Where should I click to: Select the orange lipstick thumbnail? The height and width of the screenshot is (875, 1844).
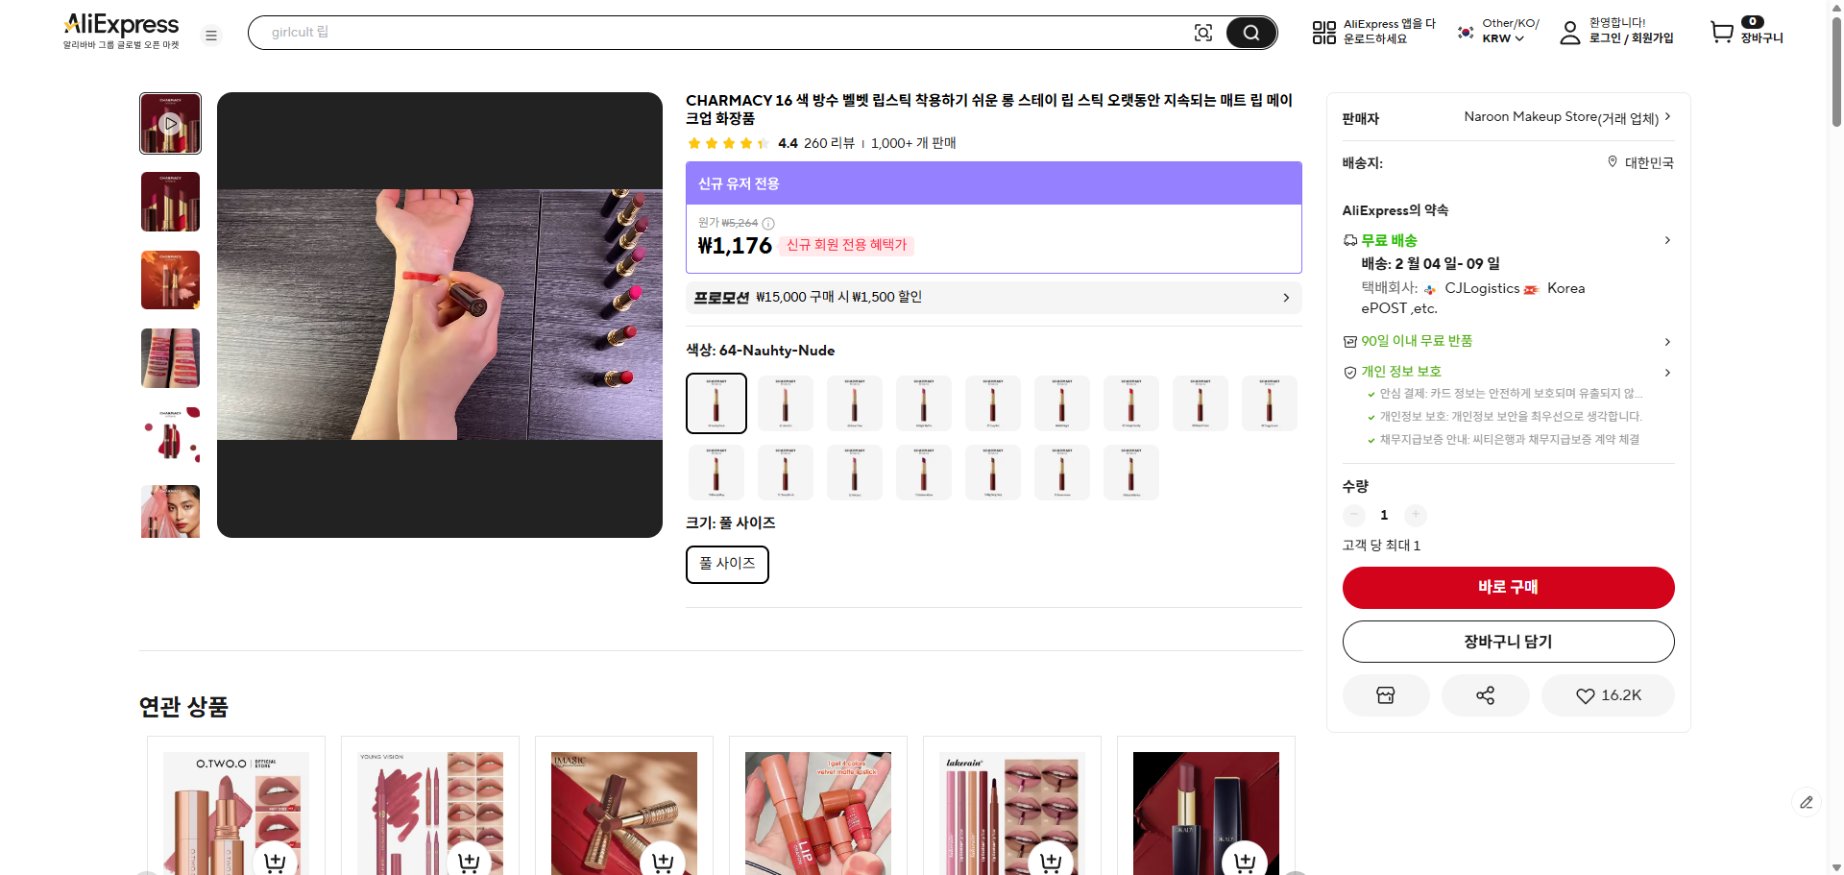tap(170, 280)
